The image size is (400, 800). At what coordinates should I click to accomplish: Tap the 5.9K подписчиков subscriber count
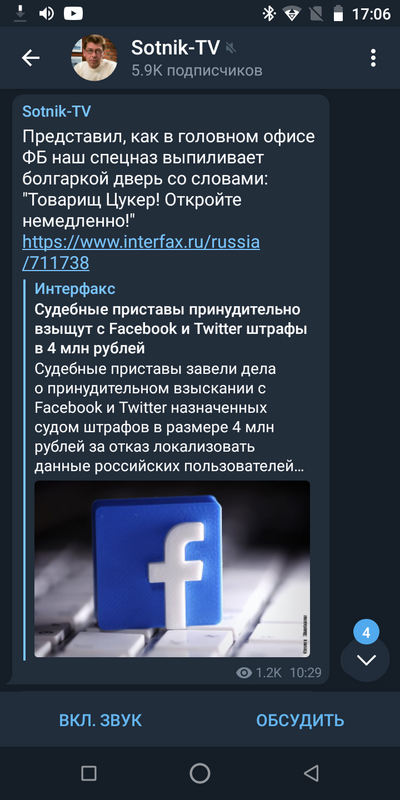pyautogui.click(x=197, y=70)
